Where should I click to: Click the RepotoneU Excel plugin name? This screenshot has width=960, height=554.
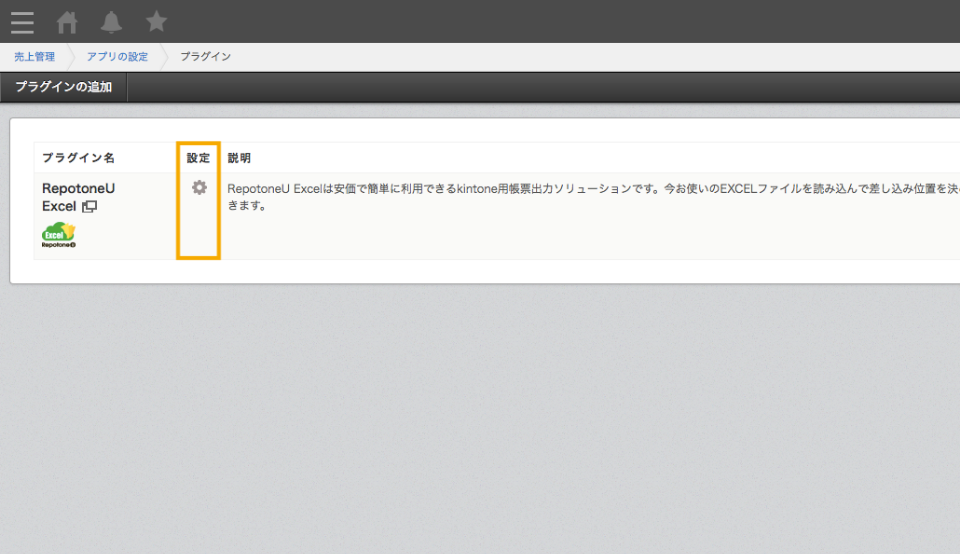(78, 197)
